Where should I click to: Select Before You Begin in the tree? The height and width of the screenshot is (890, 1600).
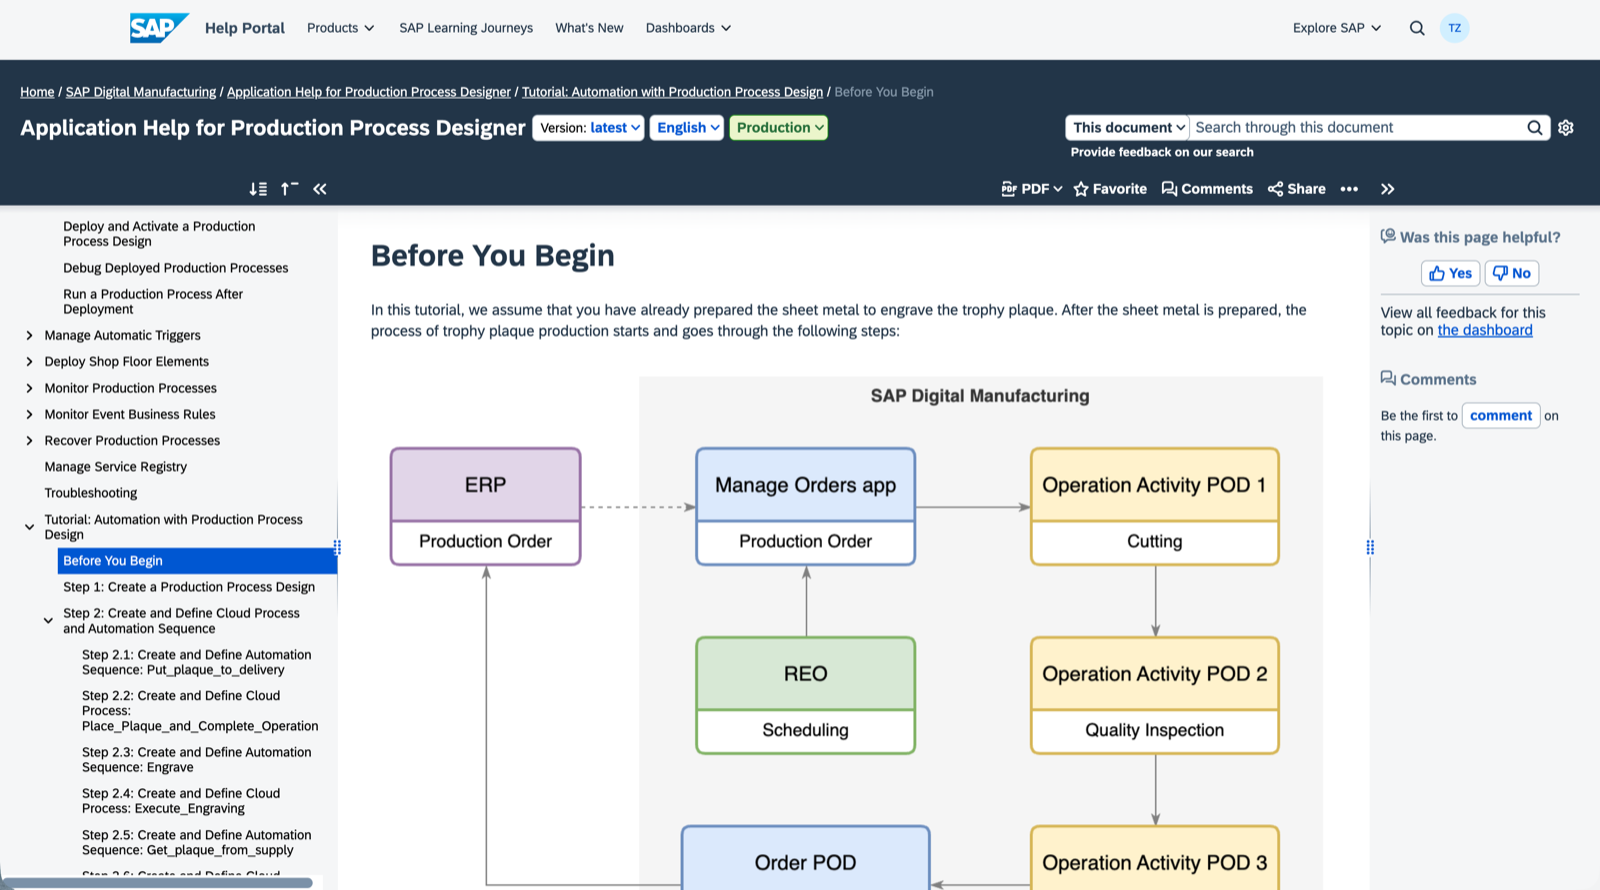[197, 561]
